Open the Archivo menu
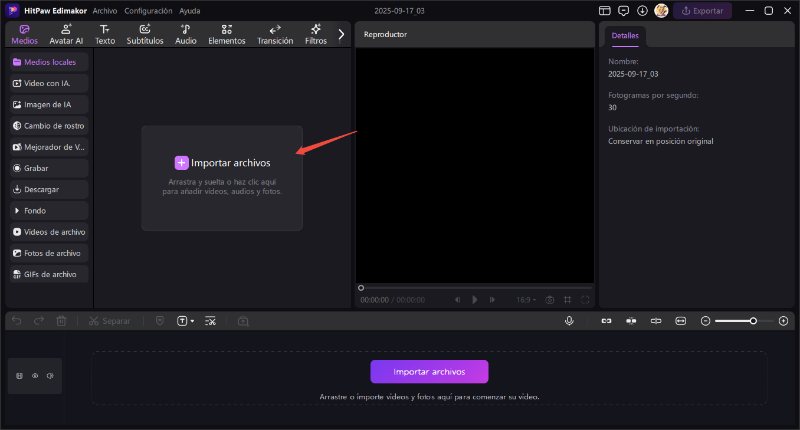 [x=105, y=11]
